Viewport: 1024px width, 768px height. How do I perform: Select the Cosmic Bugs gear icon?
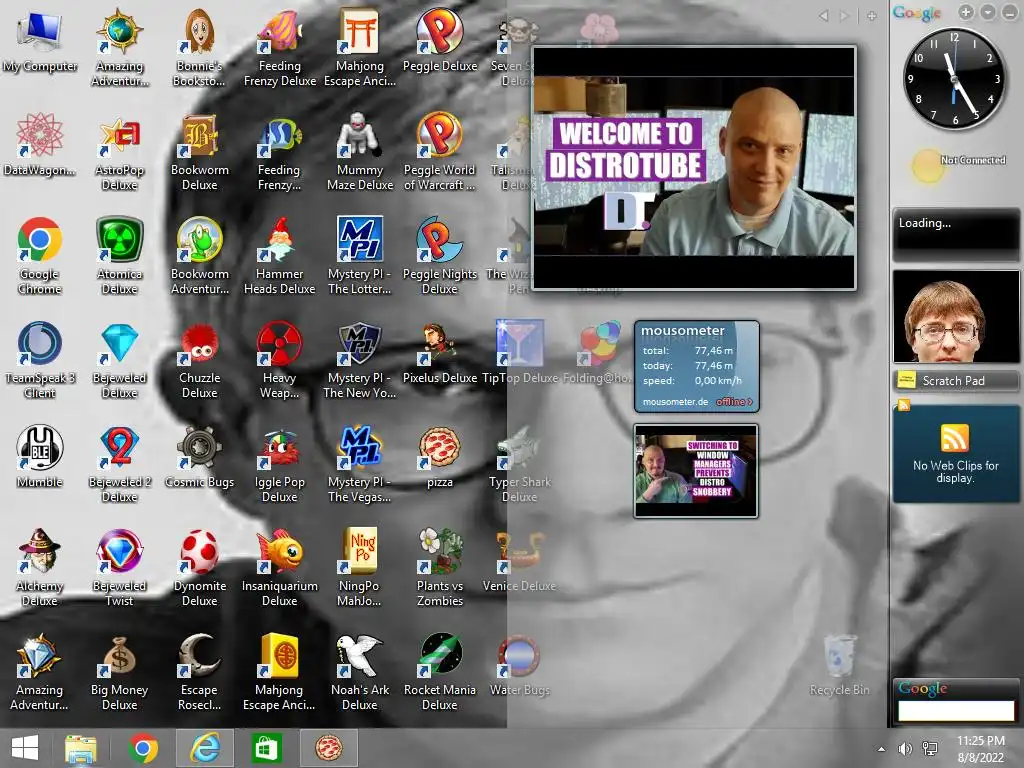199,447
